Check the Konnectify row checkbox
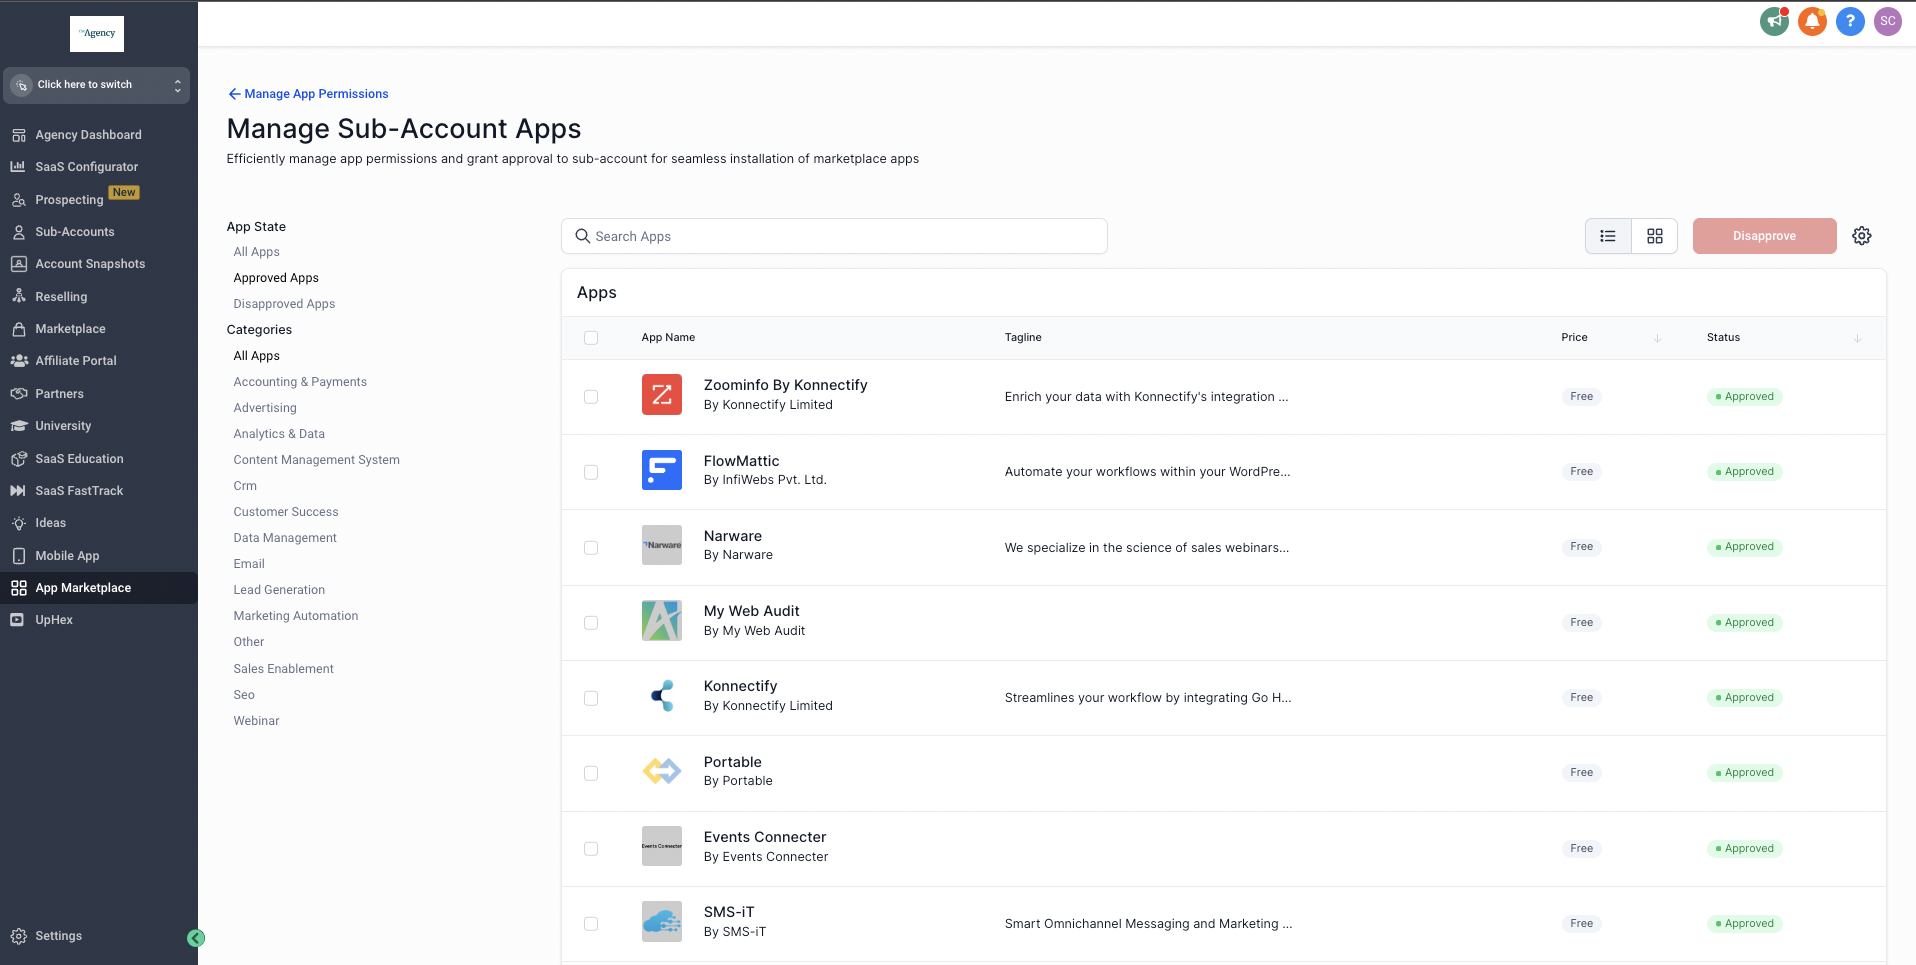Viewport: 1916px width, 965px height. pos(591,698)
